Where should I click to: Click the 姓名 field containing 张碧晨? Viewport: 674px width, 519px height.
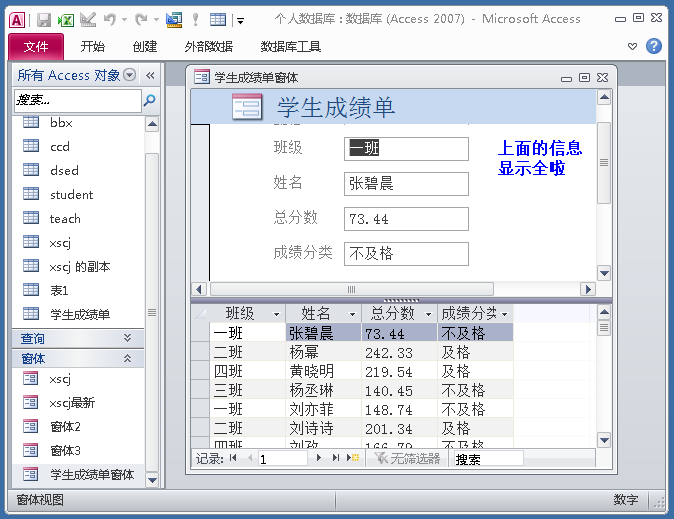[x=406, y=184]
